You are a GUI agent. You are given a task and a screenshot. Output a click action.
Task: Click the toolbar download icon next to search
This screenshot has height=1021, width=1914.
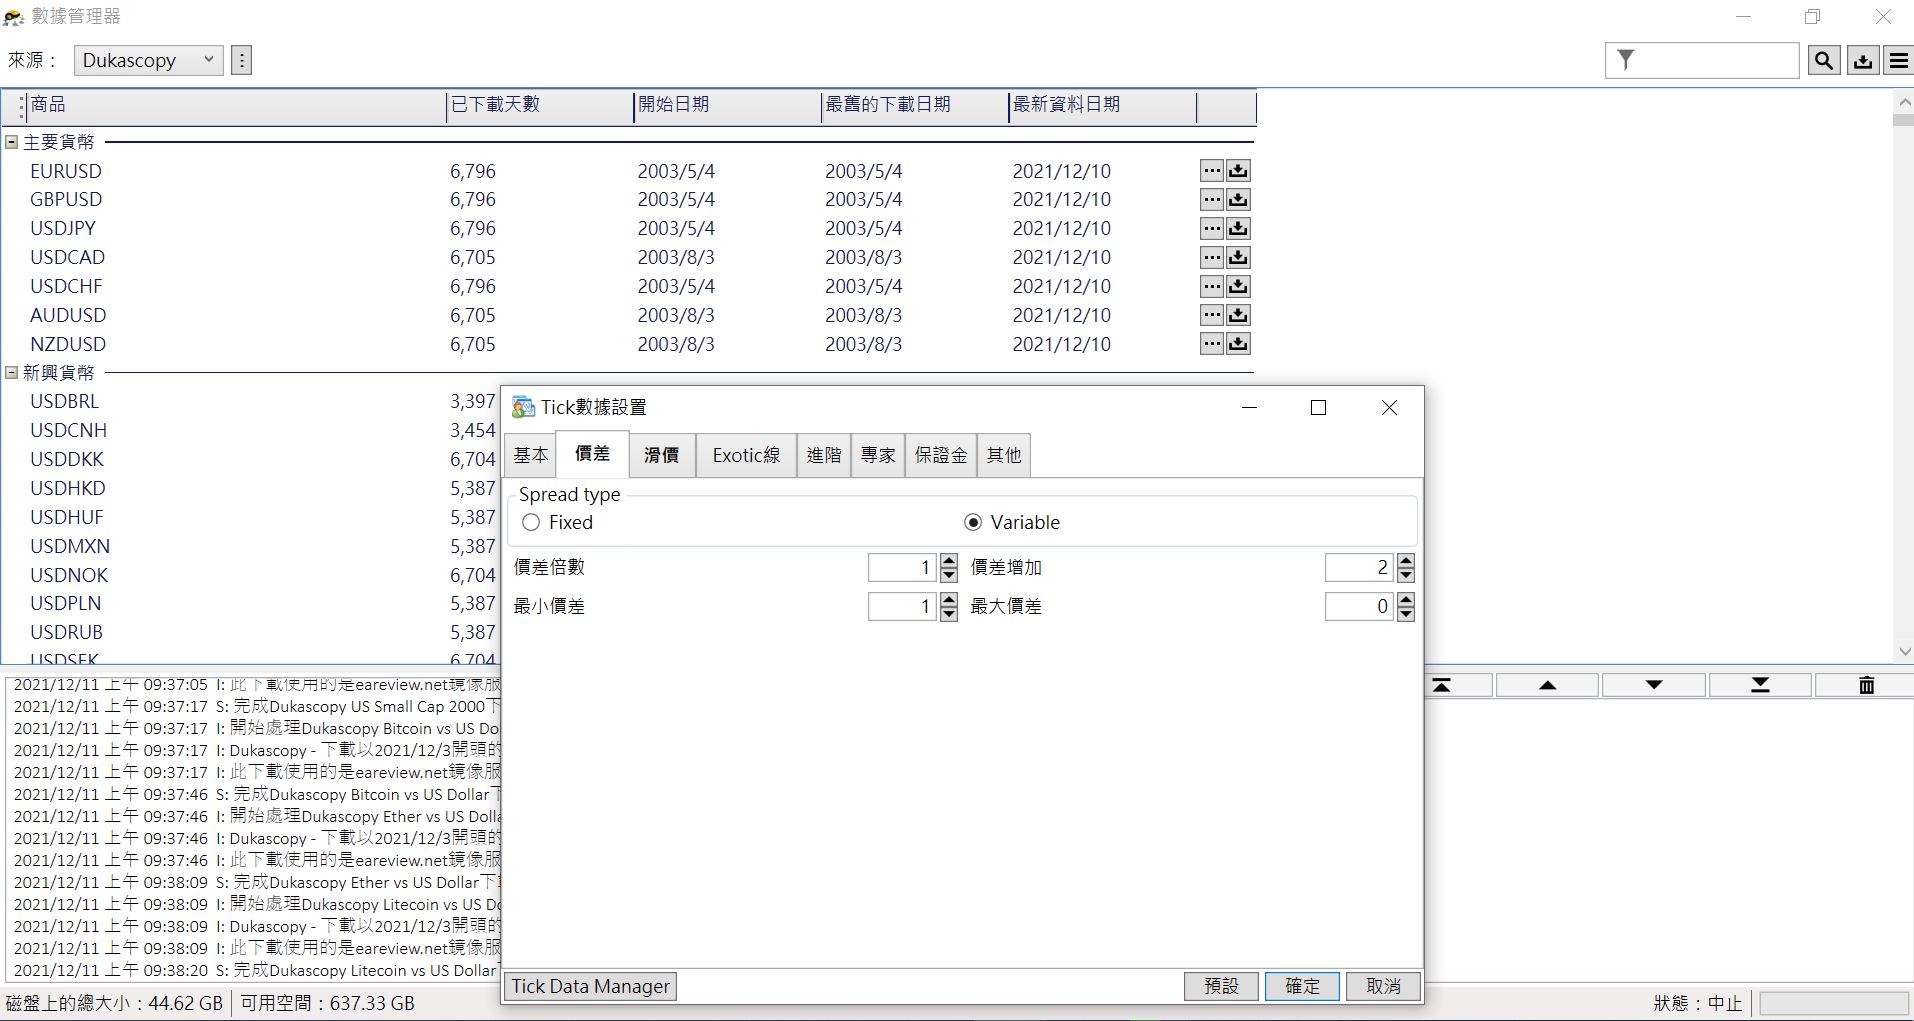click(1863, 61)
